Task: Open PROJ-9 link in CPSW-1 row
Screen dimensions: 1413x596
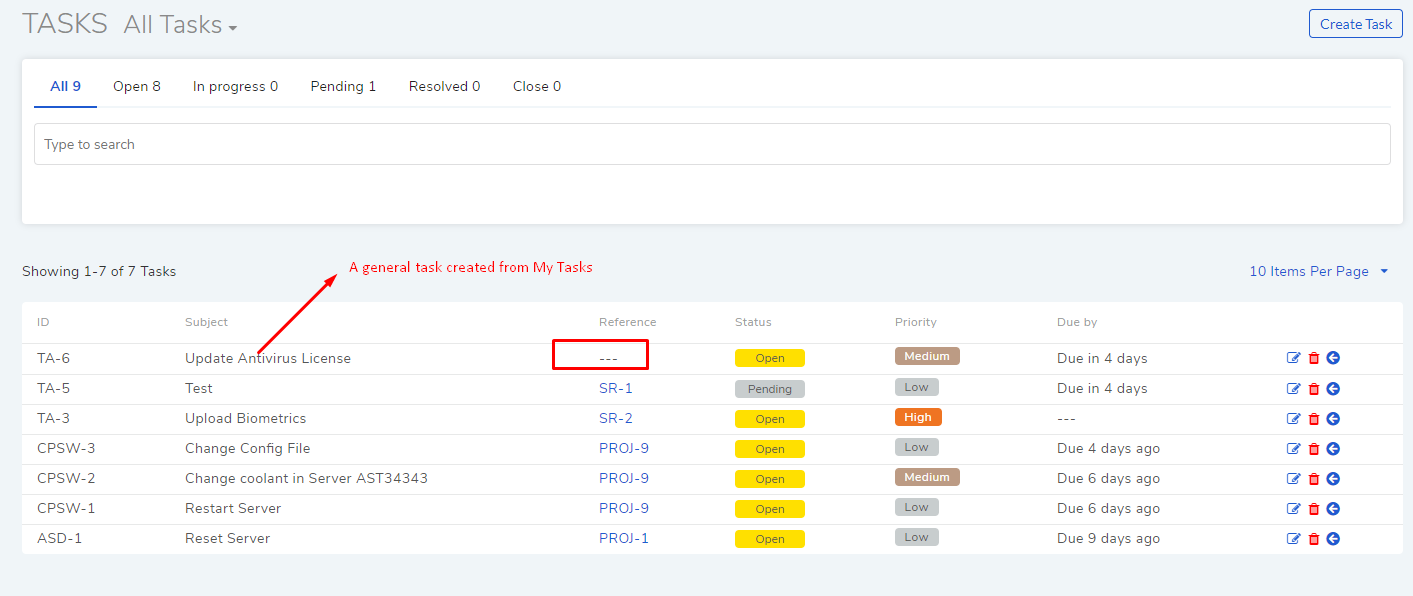Action: pyautogui.click(x=624, y=508)
